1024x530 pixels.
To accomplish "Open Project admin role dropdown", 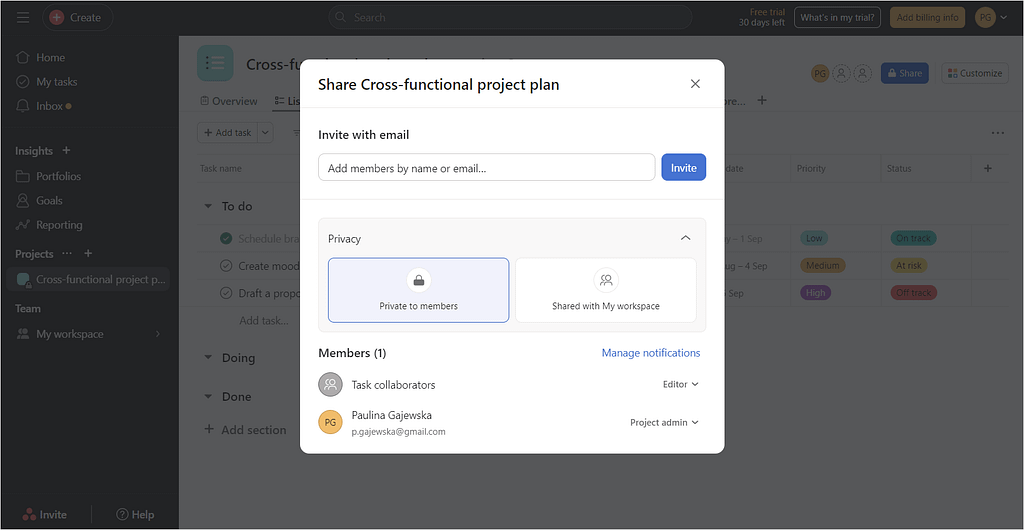I will pos(664,422).
